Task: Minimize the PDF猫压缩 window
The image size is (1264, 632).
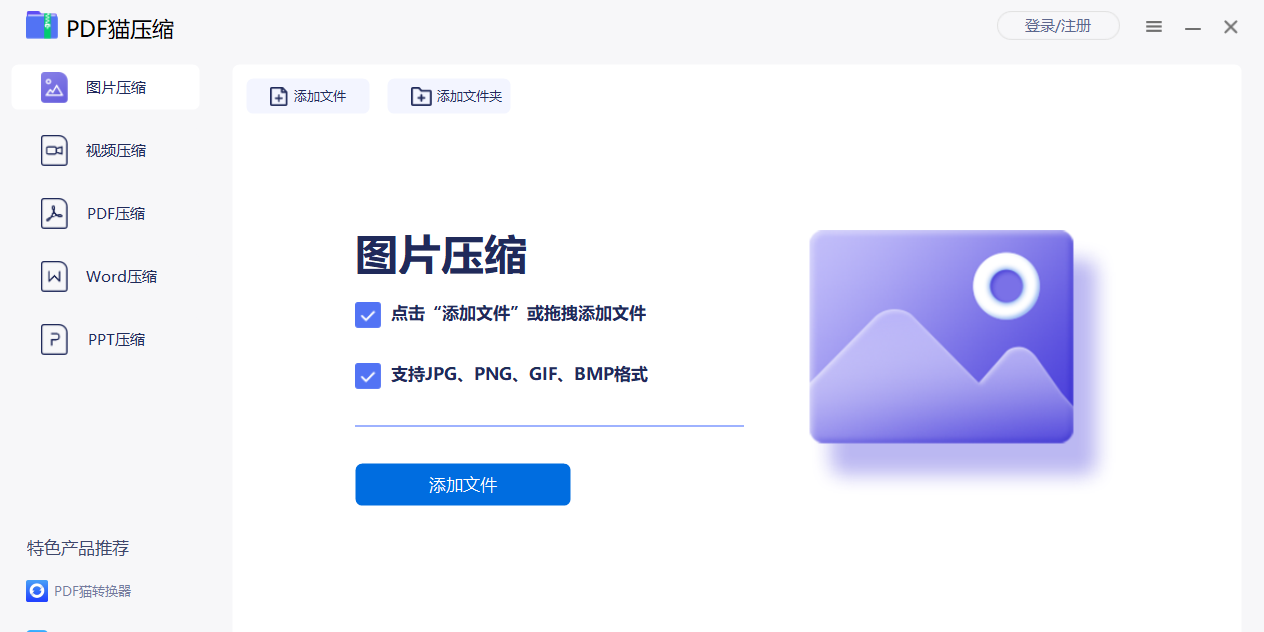Action: pyautogui.click(x=1193, y=28)
